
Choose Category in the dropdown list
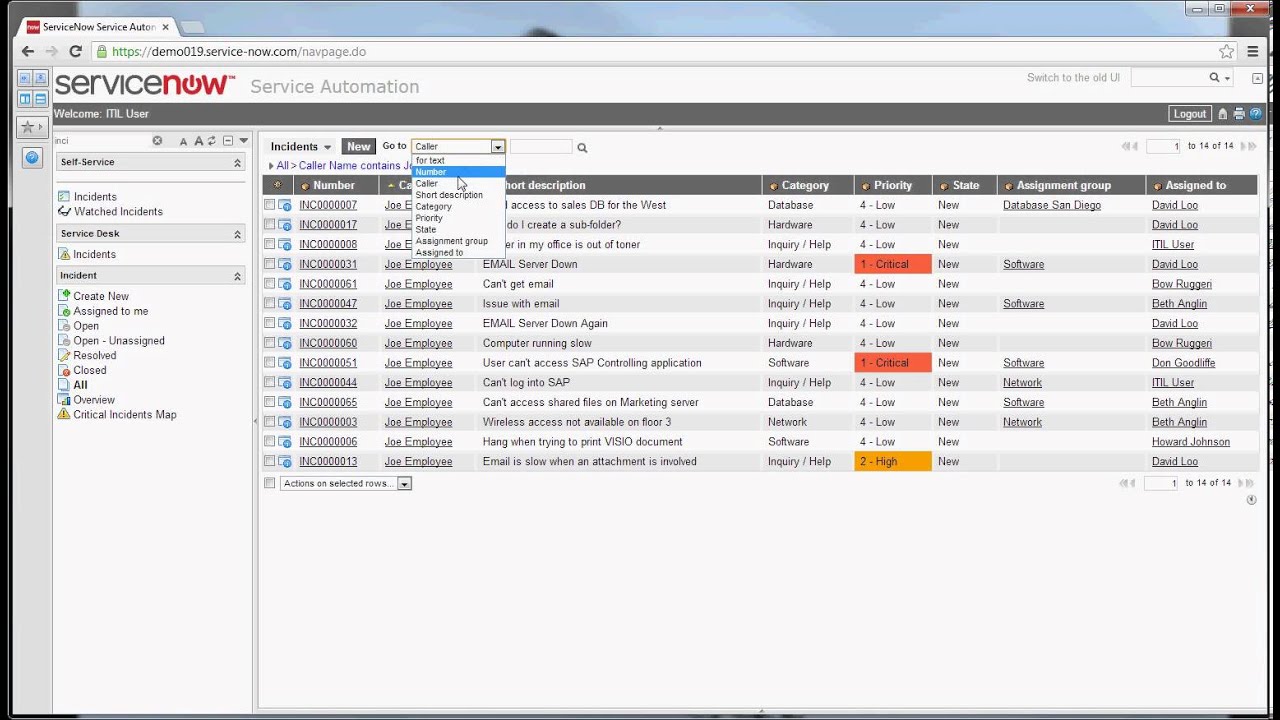point(458,207)
